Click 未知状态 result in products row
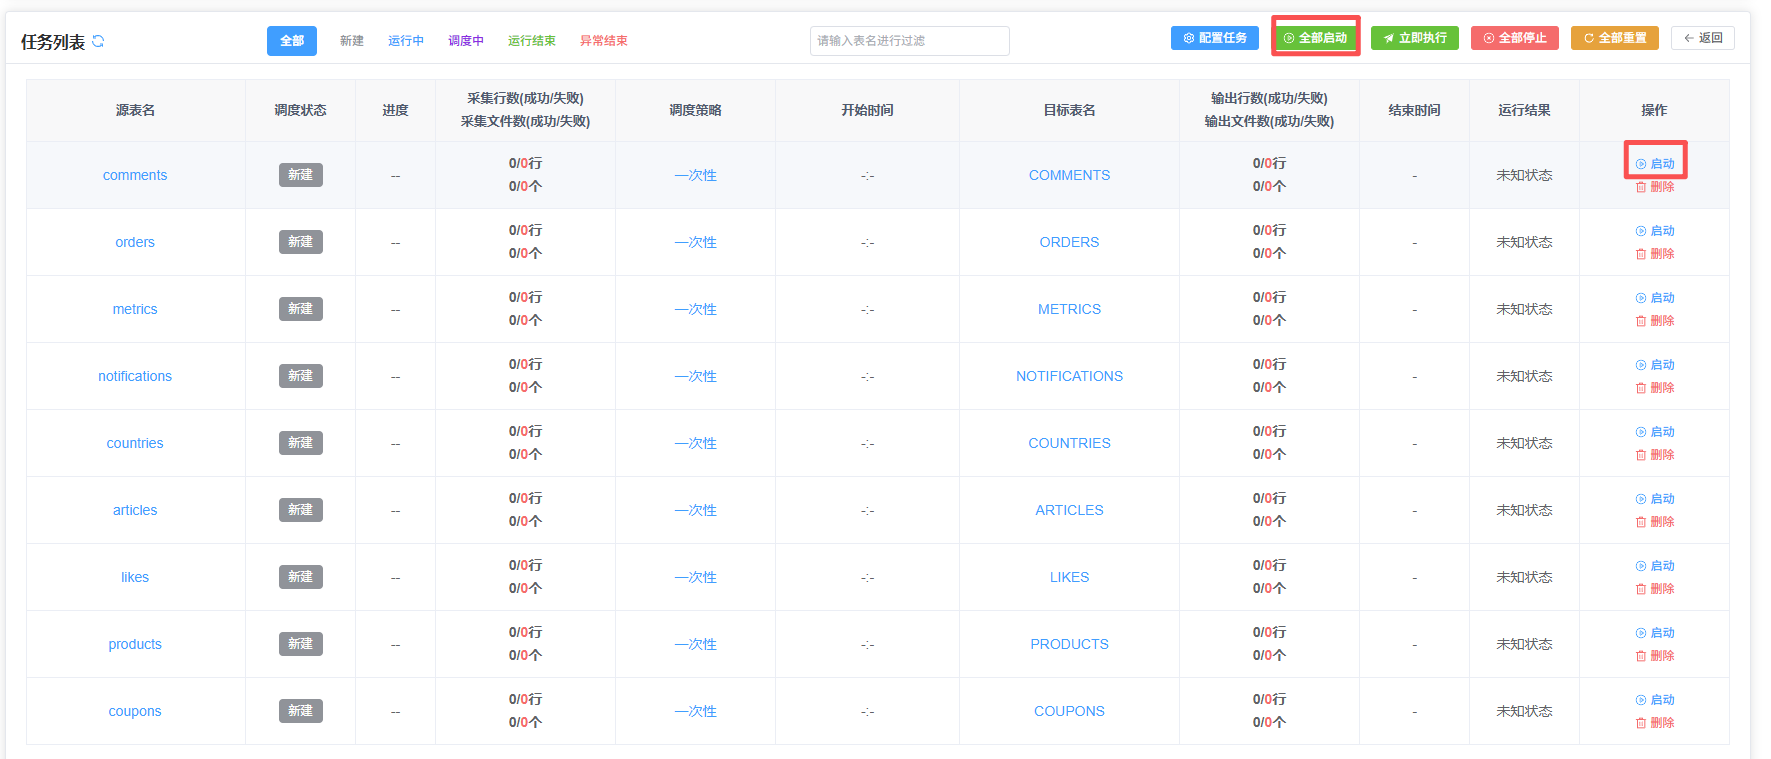Screen dimensions: 1771x759 click(x=1524, y=645)
